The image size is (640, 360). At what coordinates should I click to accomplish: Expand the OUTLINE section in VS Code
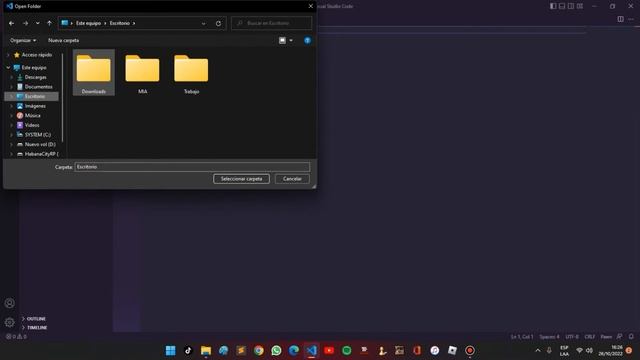(x=36, y=319)
